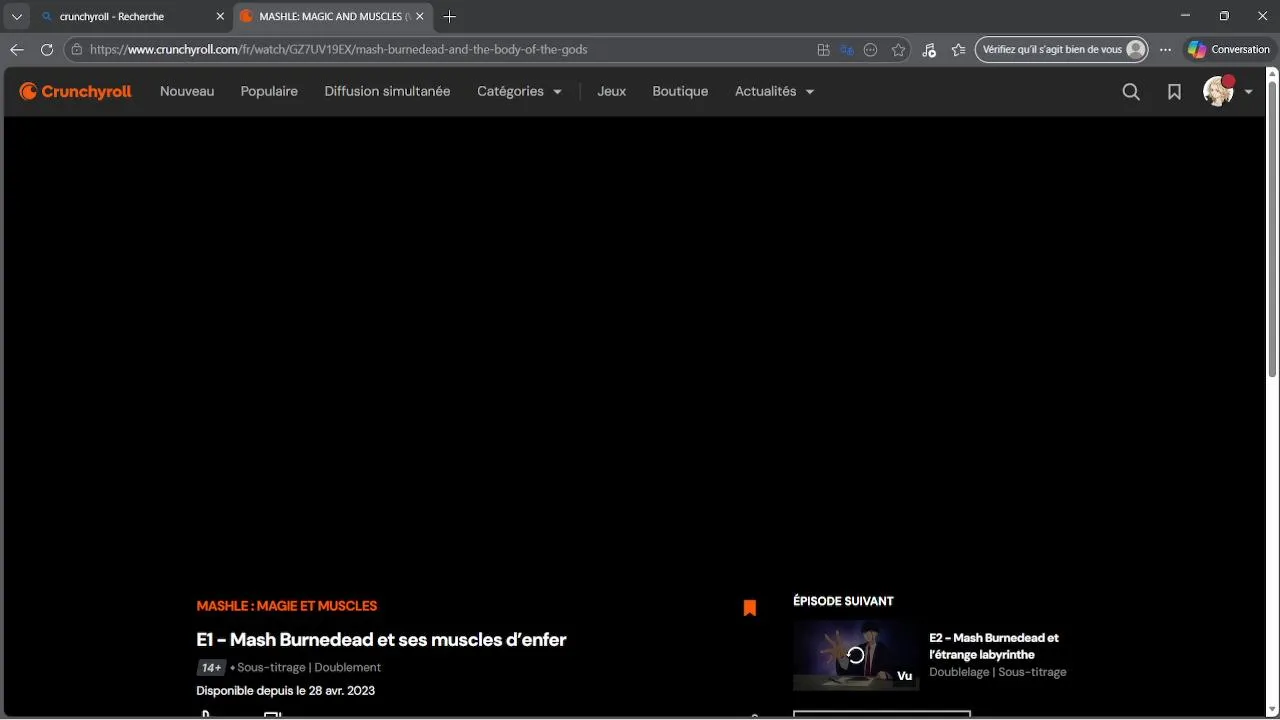Open the browser apps/extensions grid icon
This screenshot has width=1280, height=720.
coord(823,49)
